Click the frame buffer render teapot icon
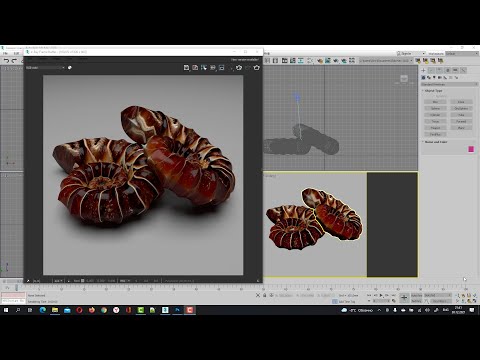480x360 pixels. tap(256, 68)
